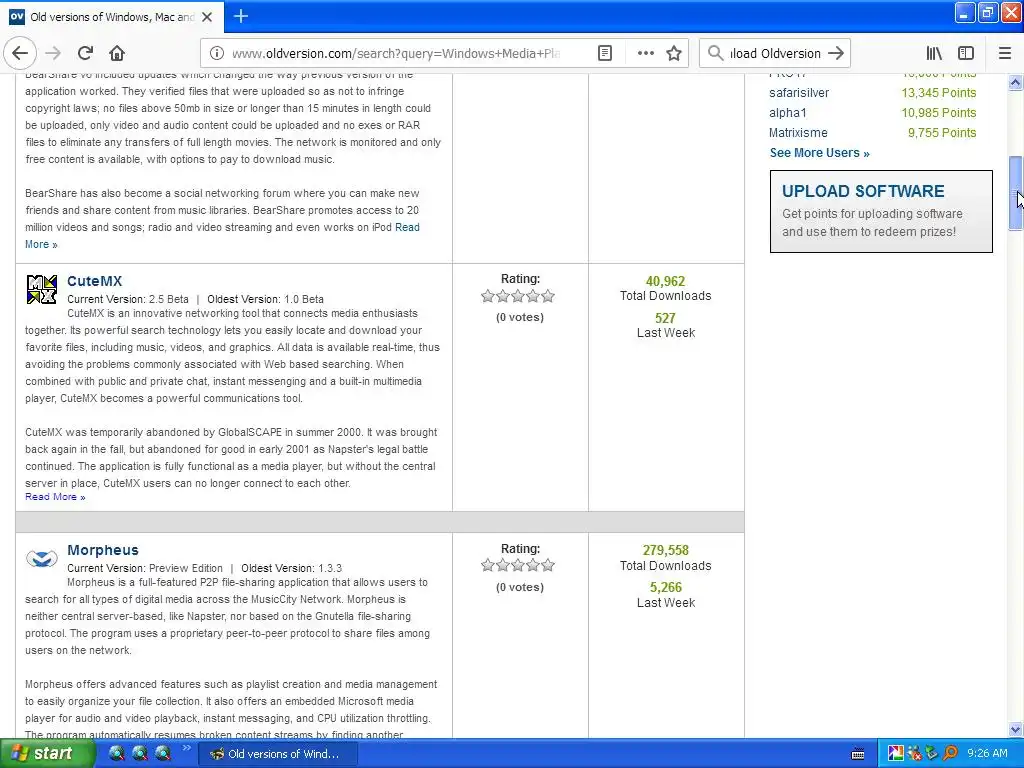
Task: Click the on-screen keyboard tray icon
Action: click(x=858, y=754)
